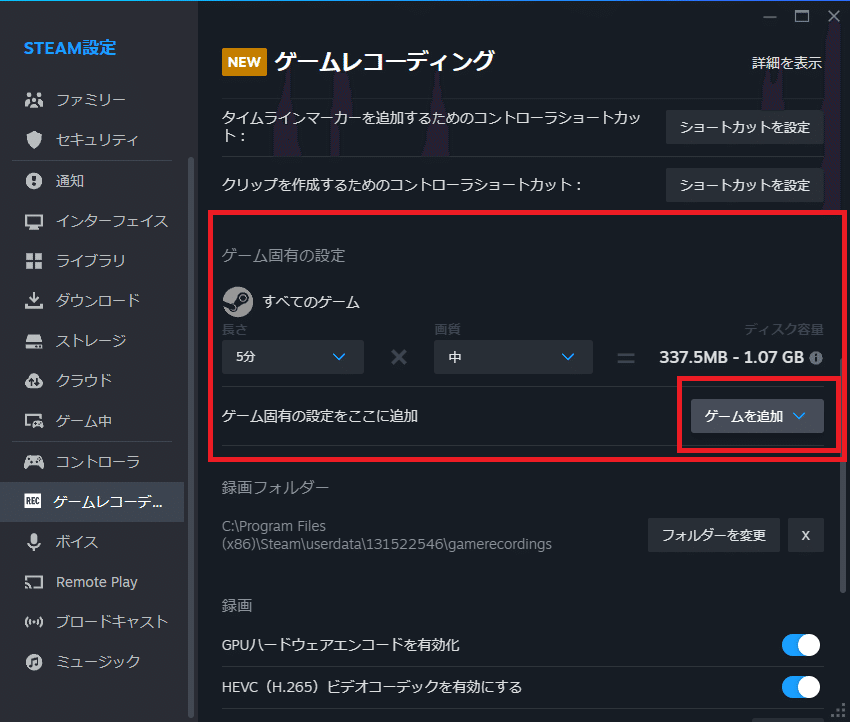Viewport: 850px width, 722px height.
Task: Click the Broadcast signal icon
Action: point(34,622)
